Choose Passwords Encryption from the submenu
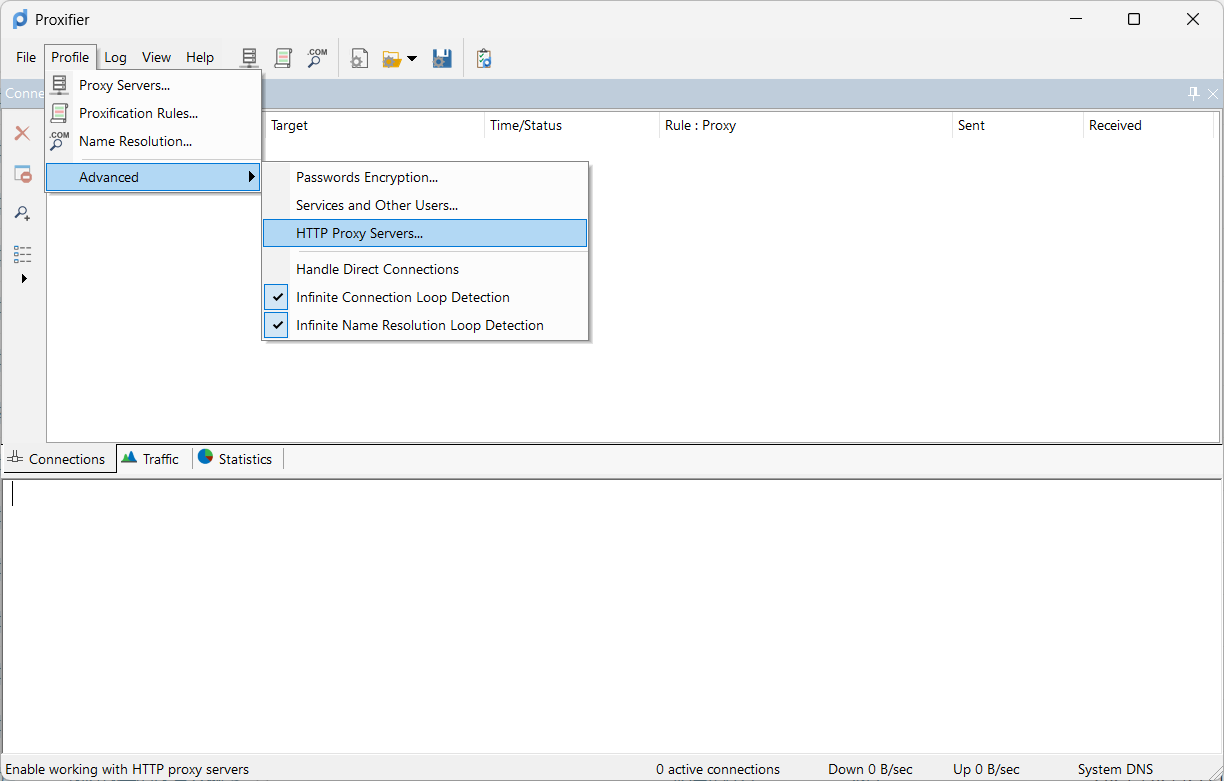The width and height of the screenshot is (1224, 781). tap(366, 177)
